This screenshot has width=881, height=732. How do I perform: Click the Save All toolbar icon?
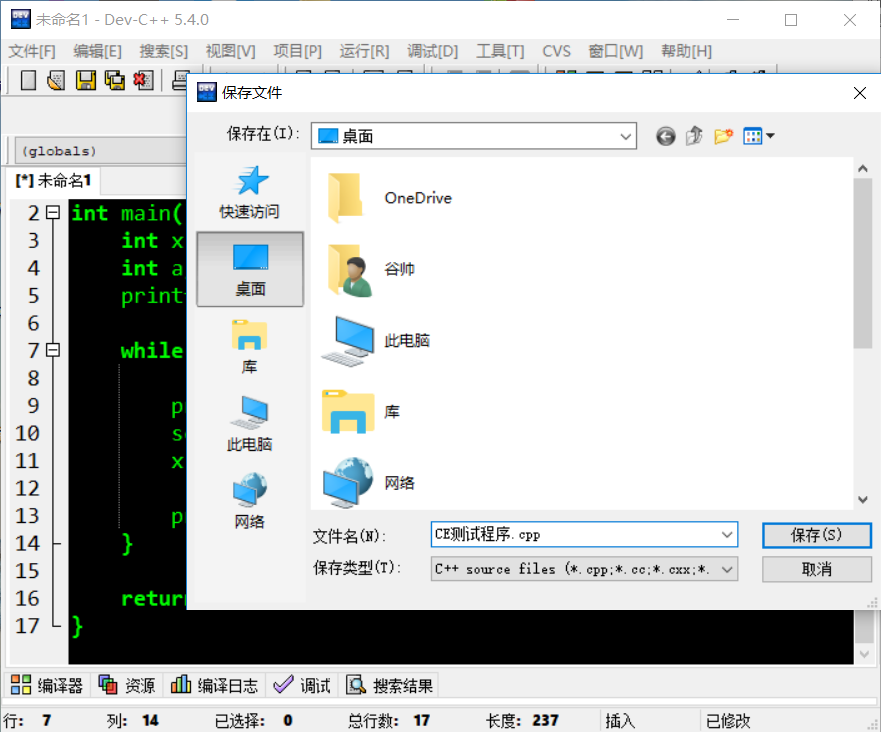[x=115, y=80]
